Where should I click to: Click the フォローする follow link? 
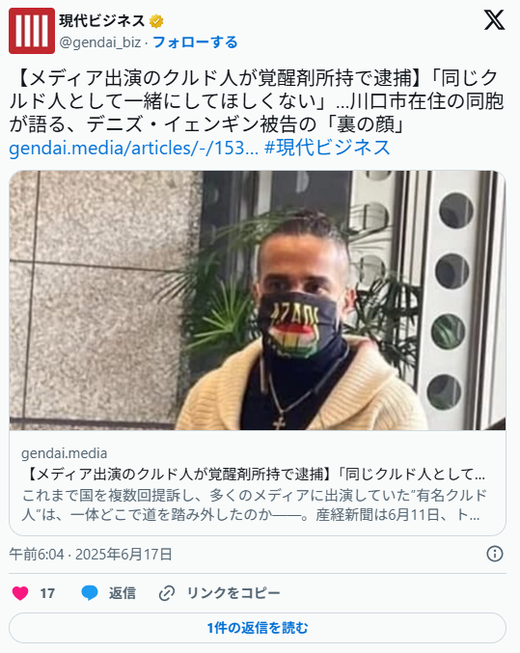[x=195, y=42]
